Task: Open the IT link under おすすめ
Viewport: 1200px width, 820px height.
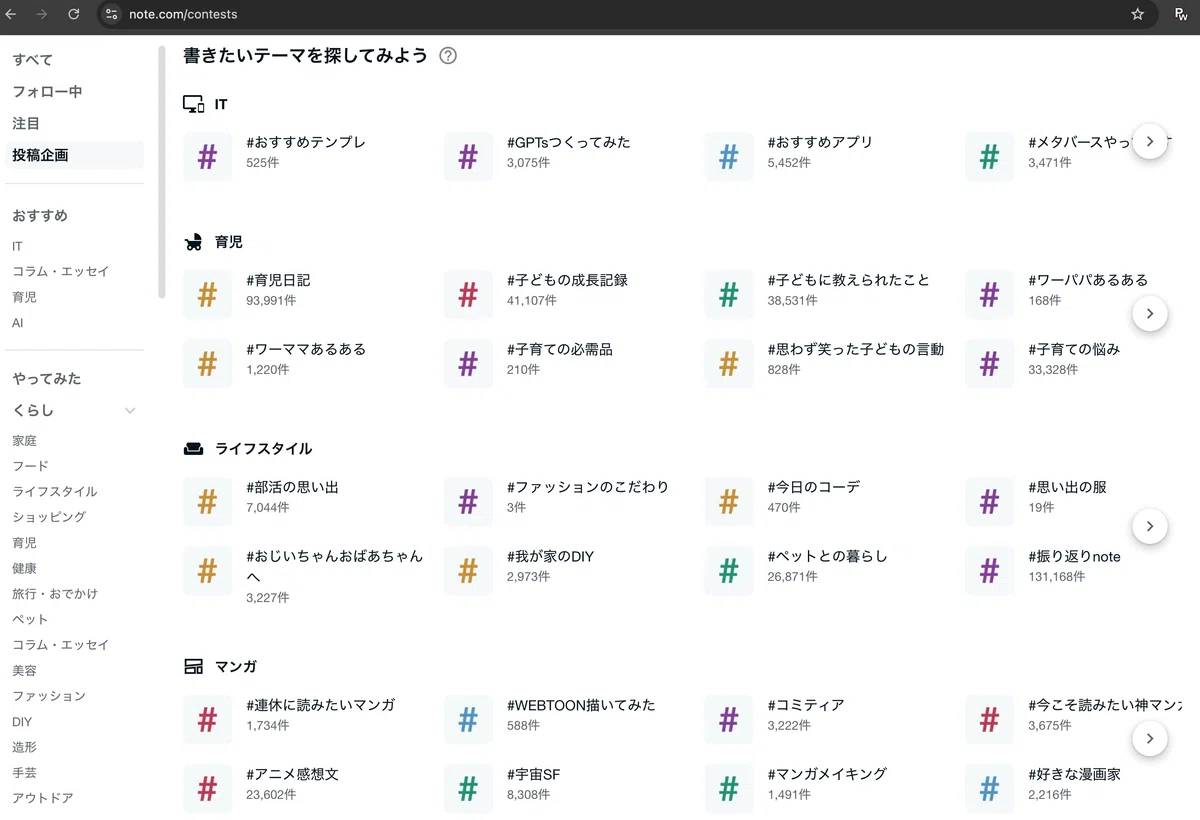Action: [x=17, y=246]
